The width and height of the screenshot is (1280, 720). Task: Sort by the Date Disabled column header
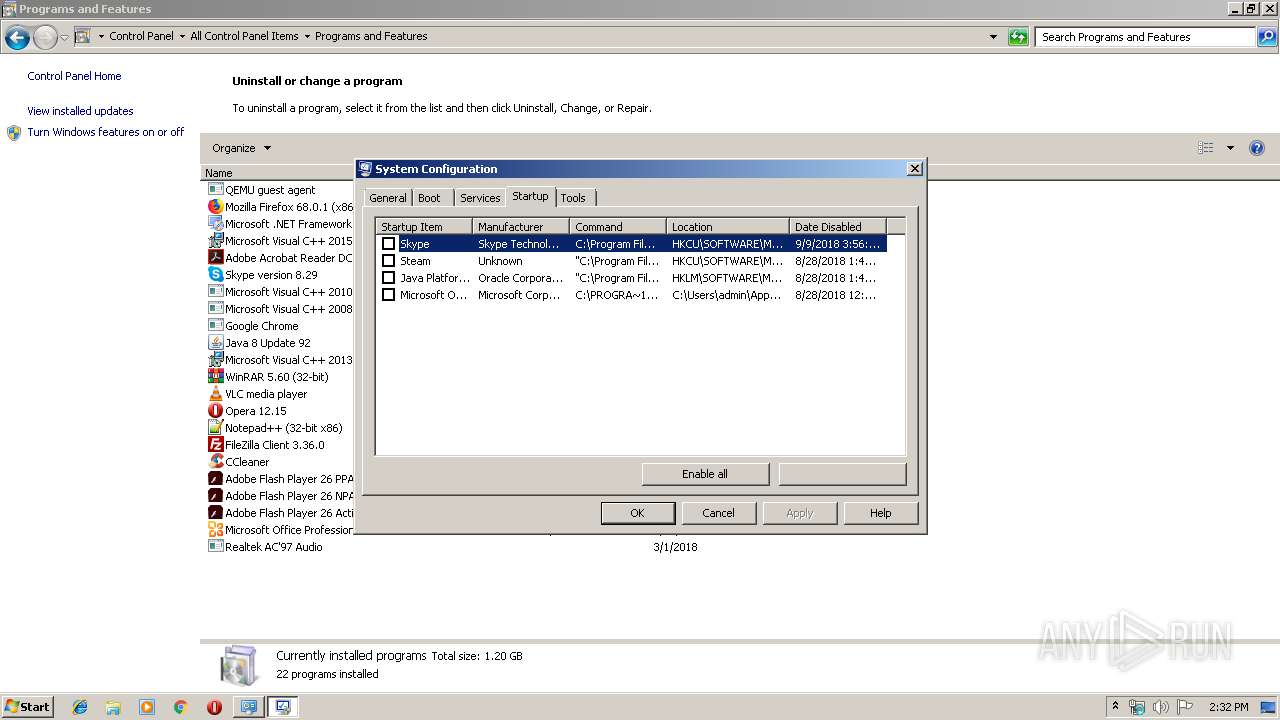pos(838,227)
